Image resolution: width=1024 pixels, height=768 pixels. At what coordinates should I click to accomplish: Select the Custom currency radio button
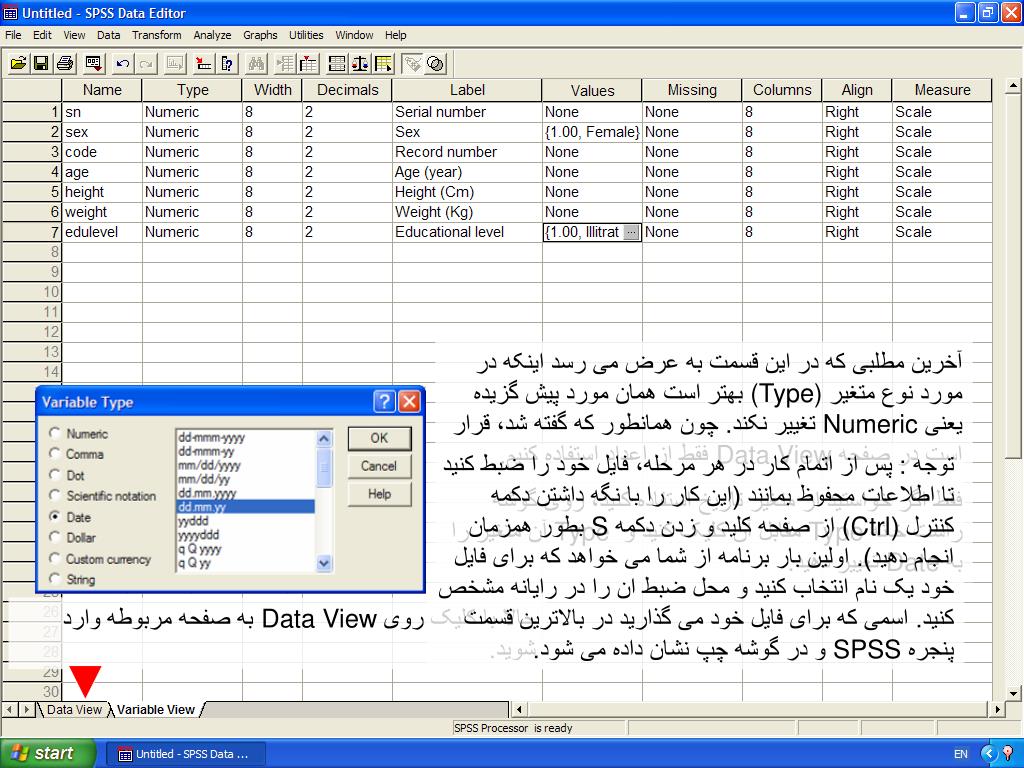(55, 558)
